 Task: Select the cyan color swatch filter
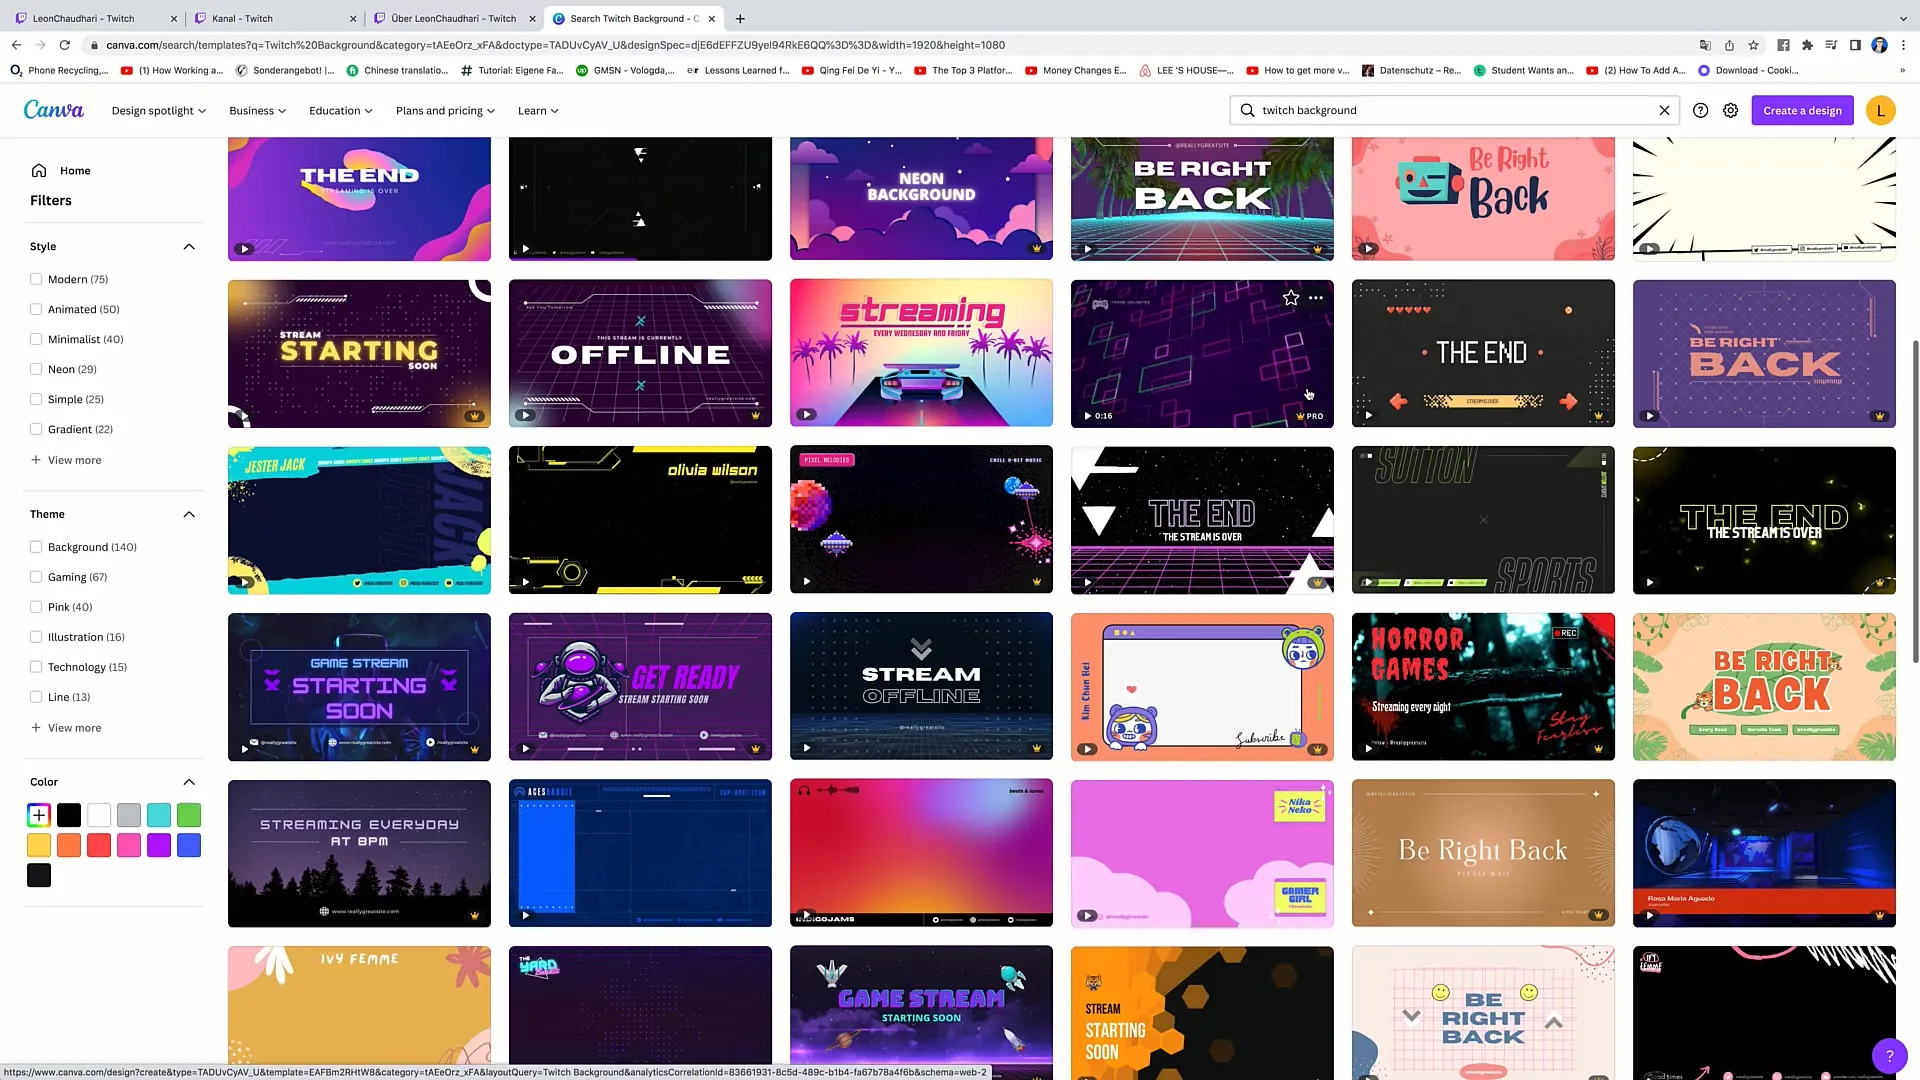pos(158,815)
